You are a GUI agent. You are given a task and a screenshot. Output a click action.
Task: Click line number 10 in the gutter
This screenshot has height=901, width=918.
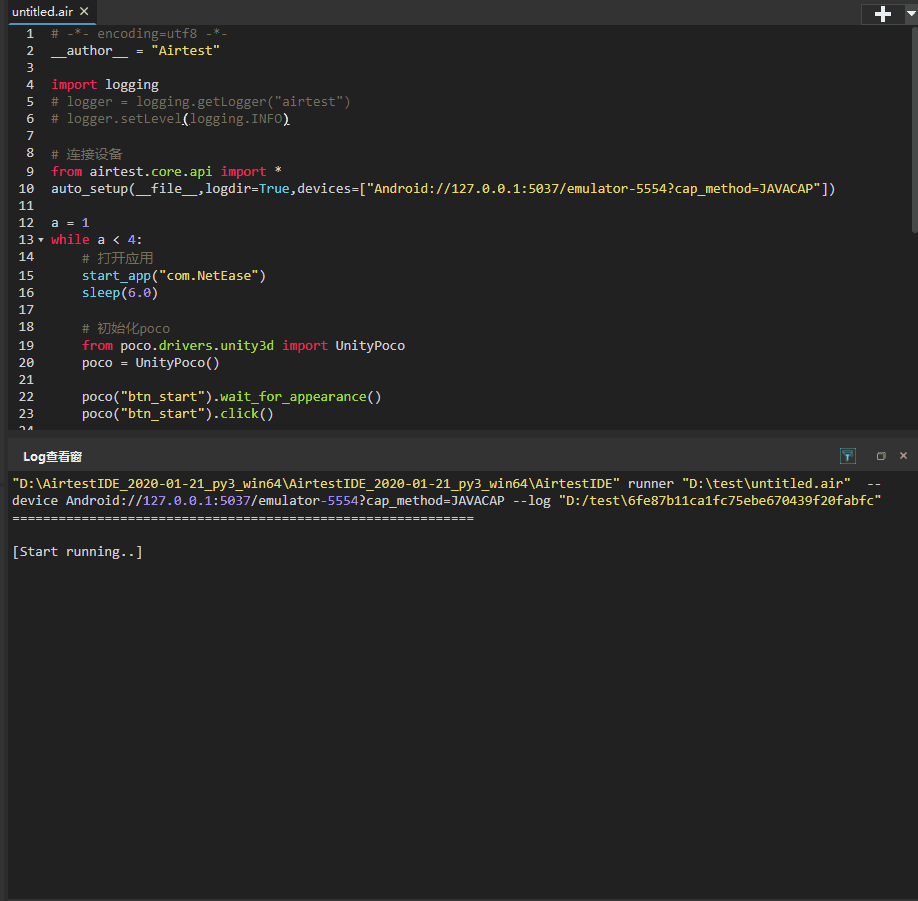click(26, 189)
